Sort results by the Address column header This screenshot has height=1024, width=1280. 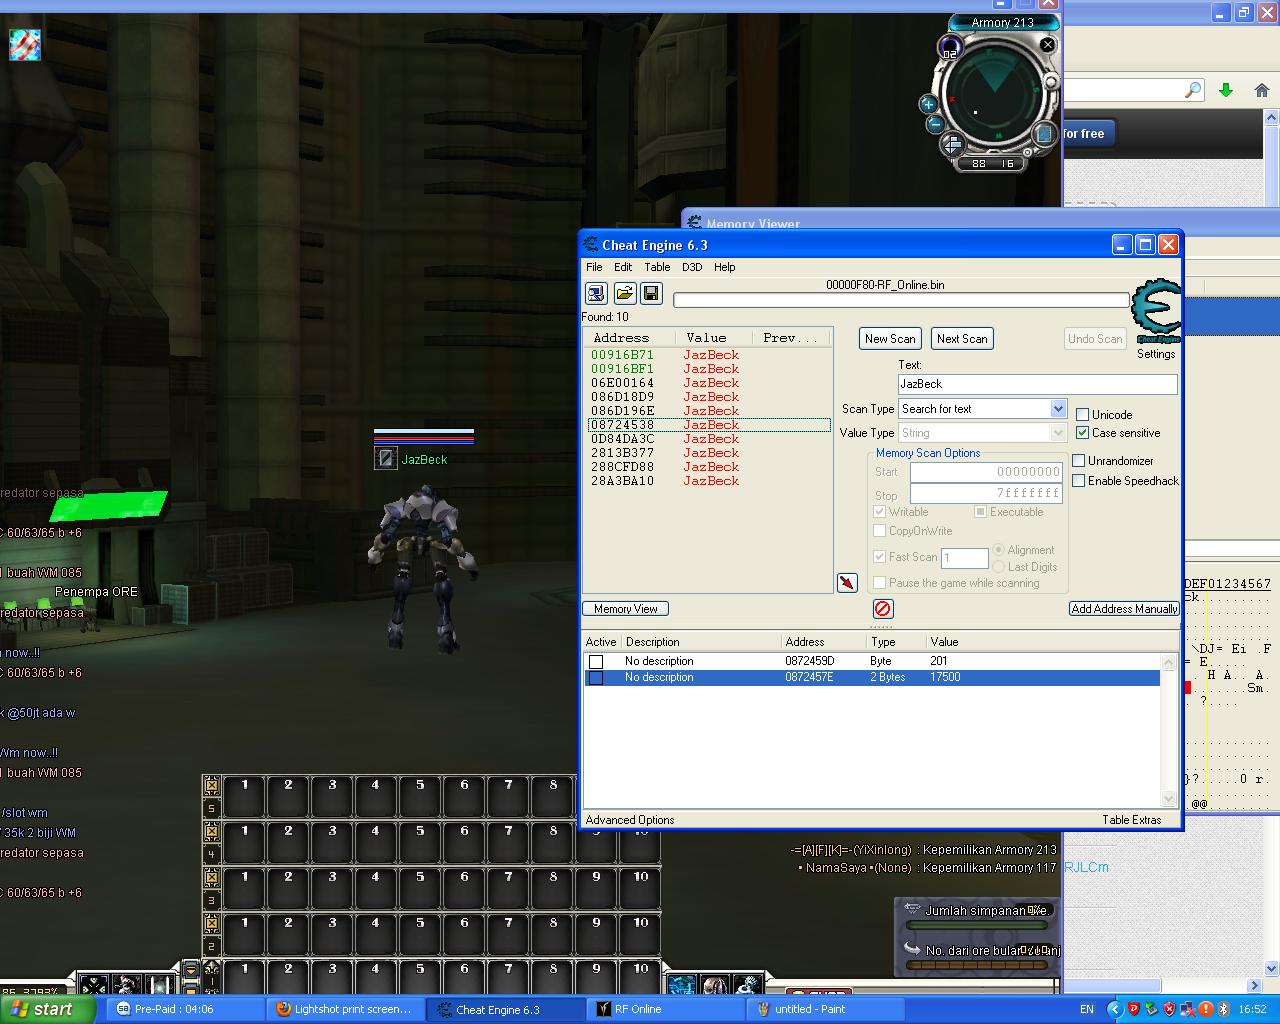click(x=628, y=338)
